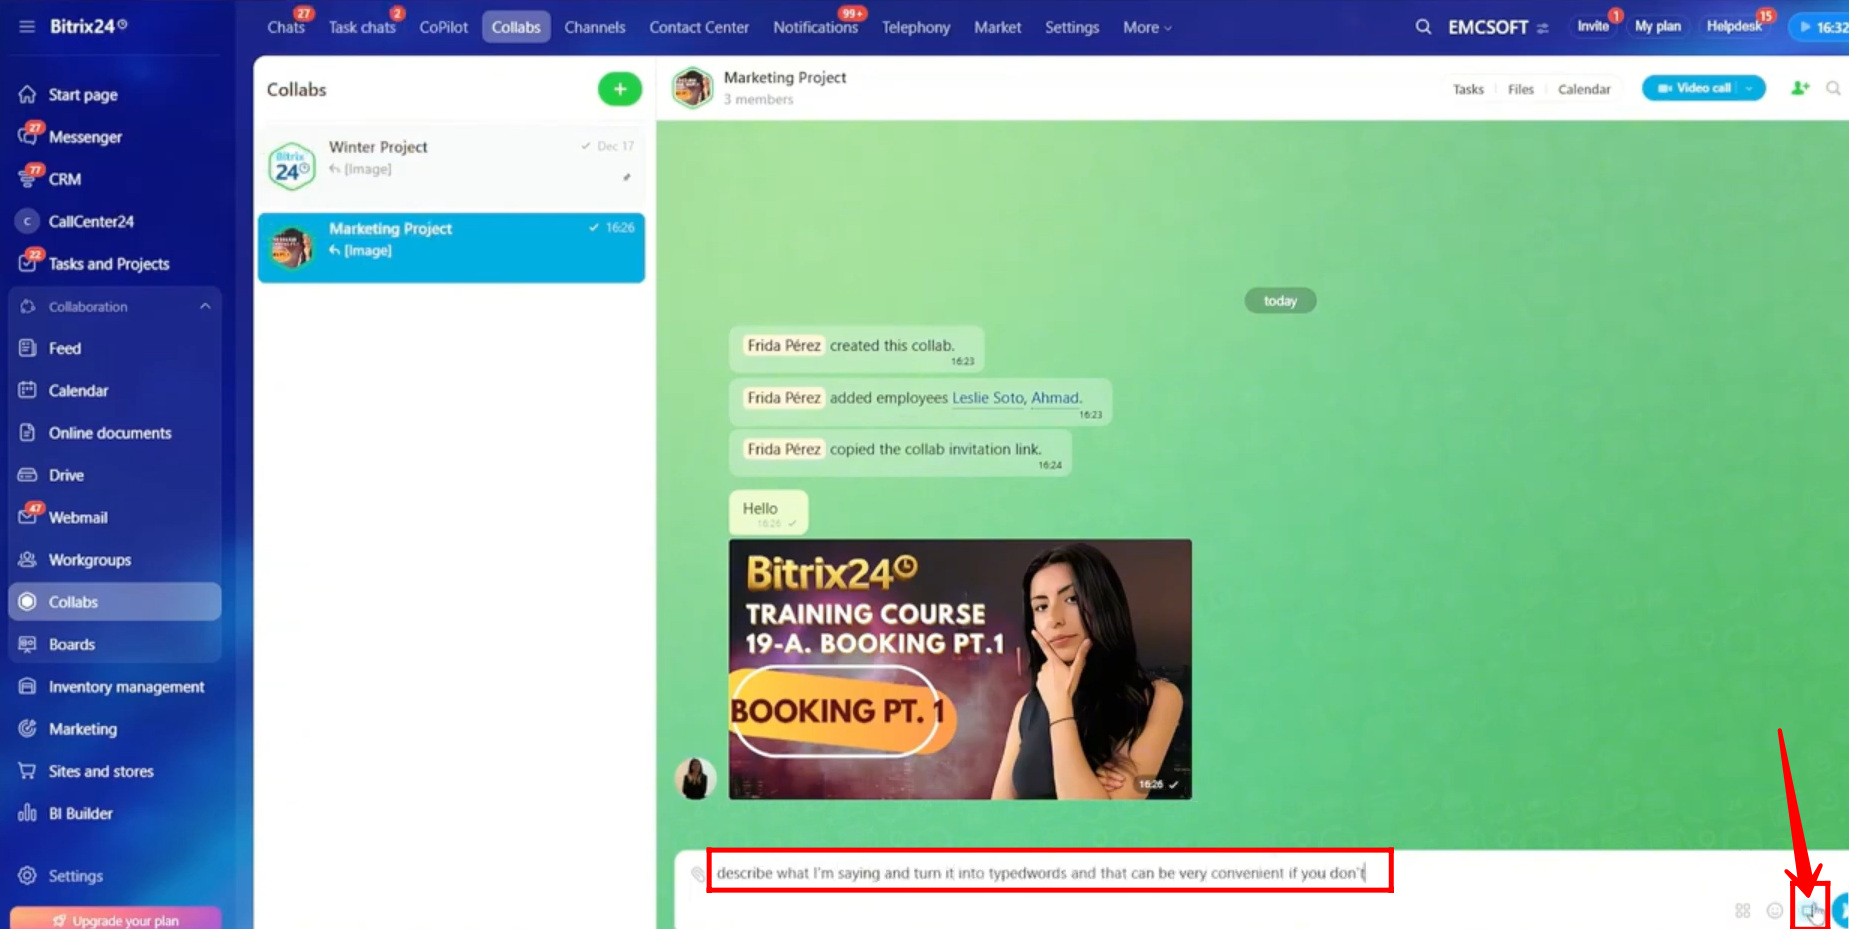Switch to the Channels tab
Viewport: 1849px width, 929px height.
coord(594,27)
